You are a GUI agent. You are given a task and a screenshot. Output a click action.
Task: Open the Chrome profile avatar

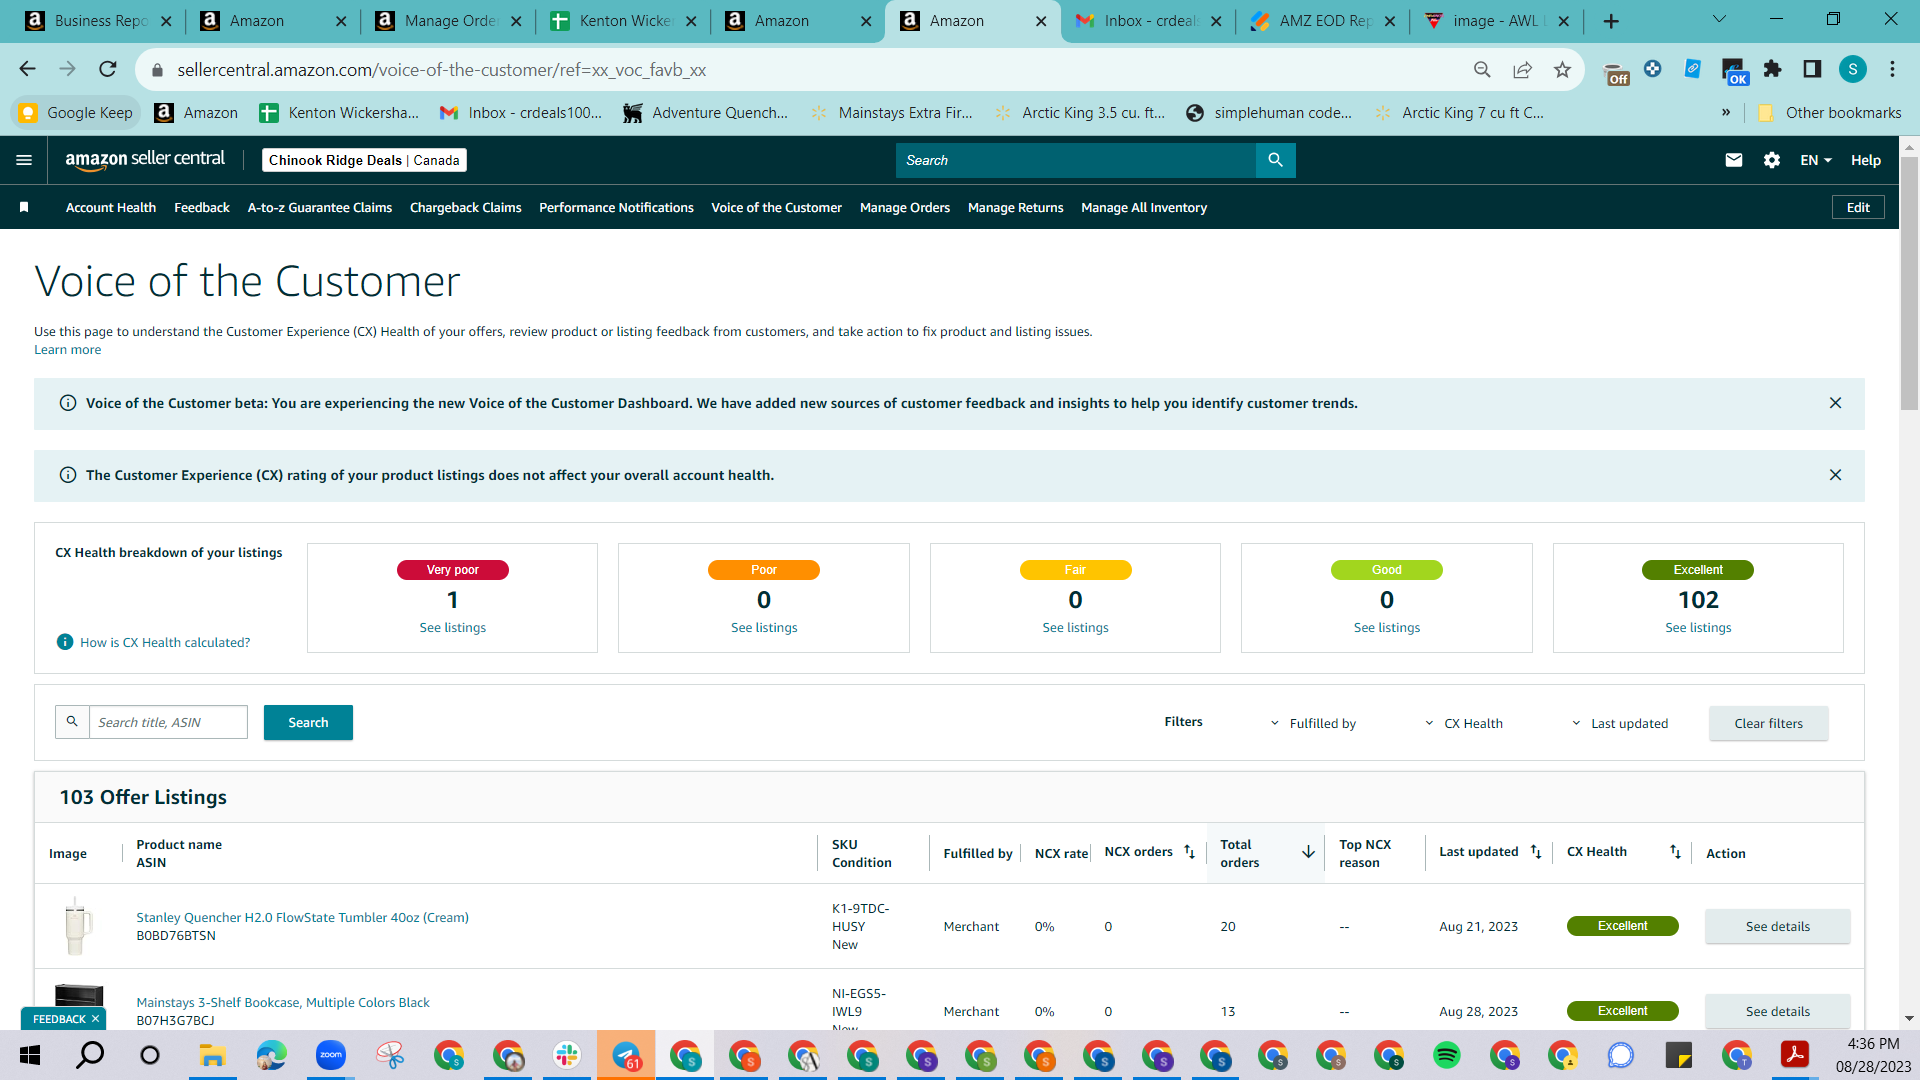coord(1853,69)
